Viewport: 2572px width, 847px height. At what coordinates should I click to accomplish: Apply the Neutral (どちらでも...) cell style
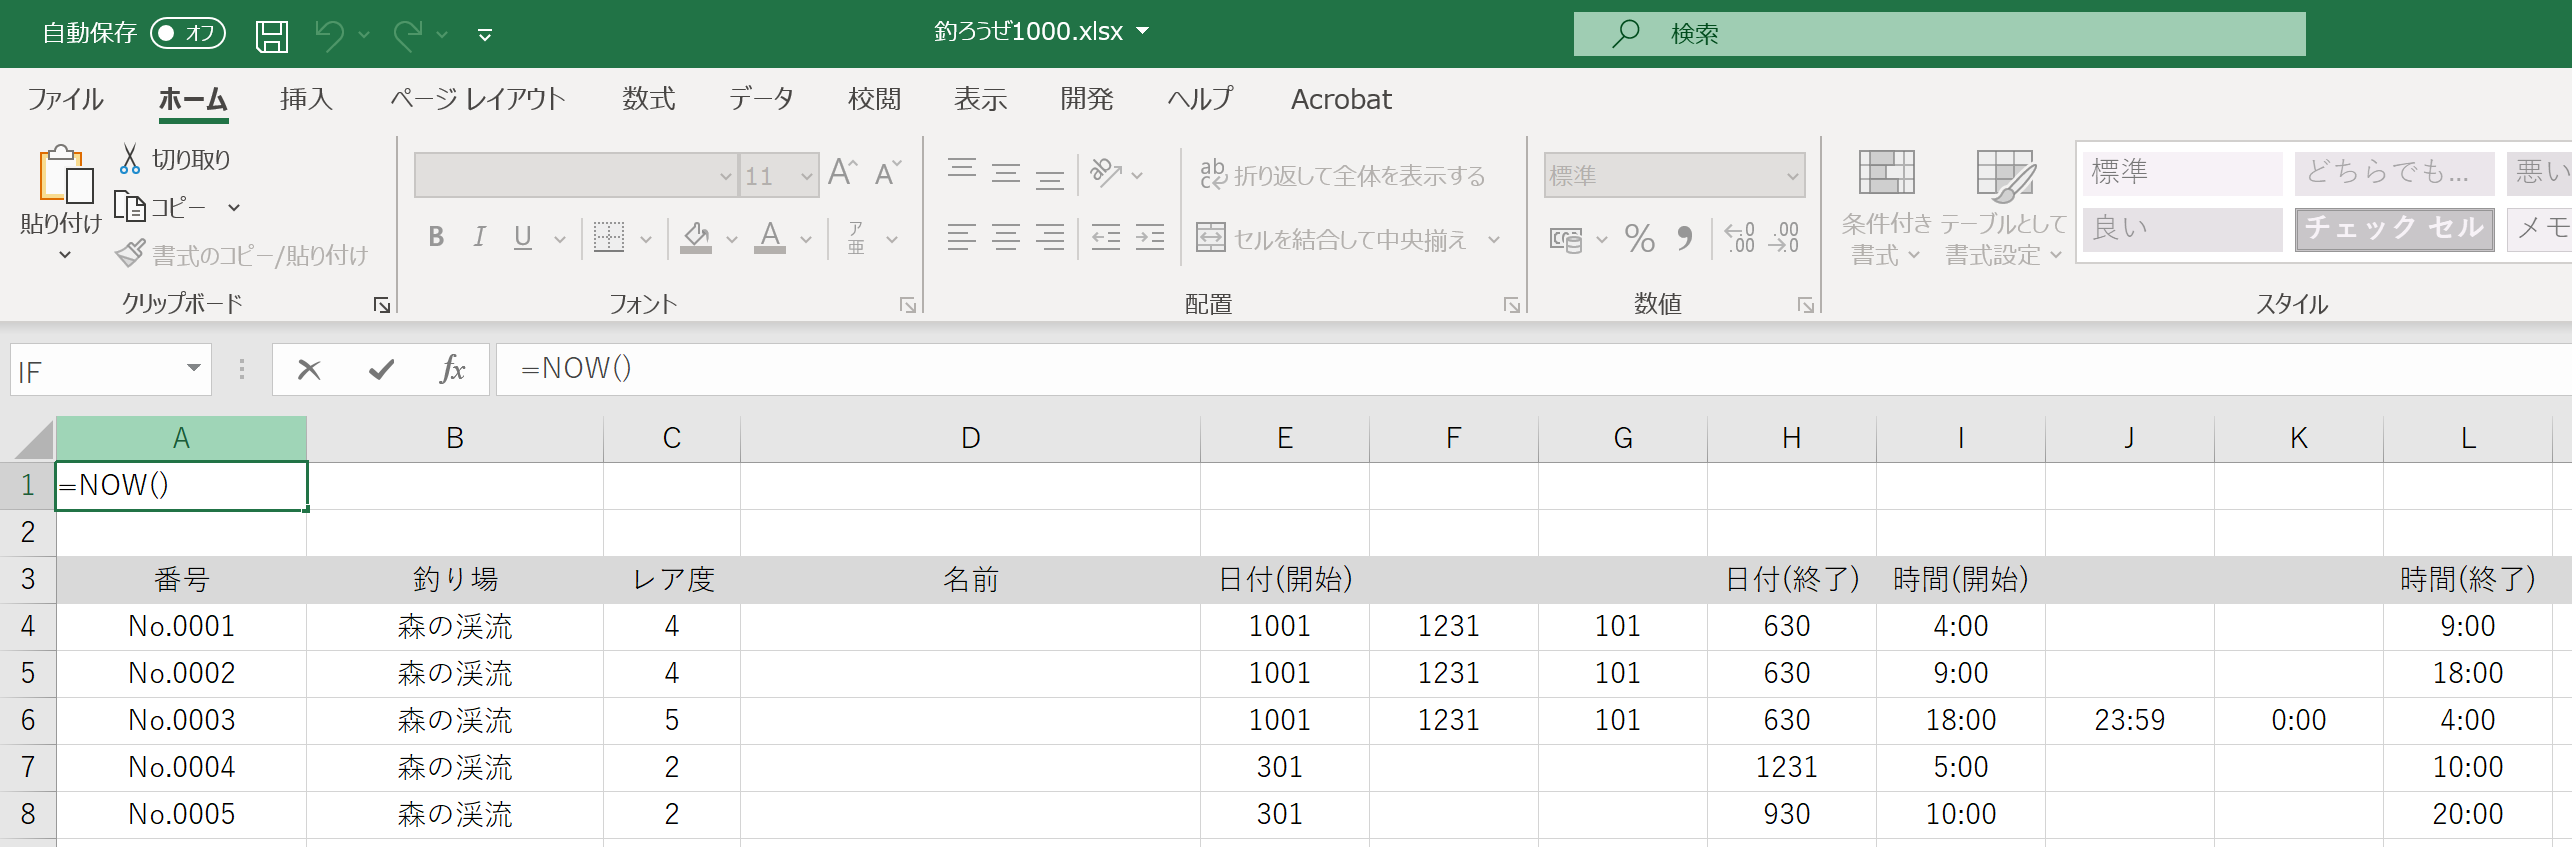2394,172
